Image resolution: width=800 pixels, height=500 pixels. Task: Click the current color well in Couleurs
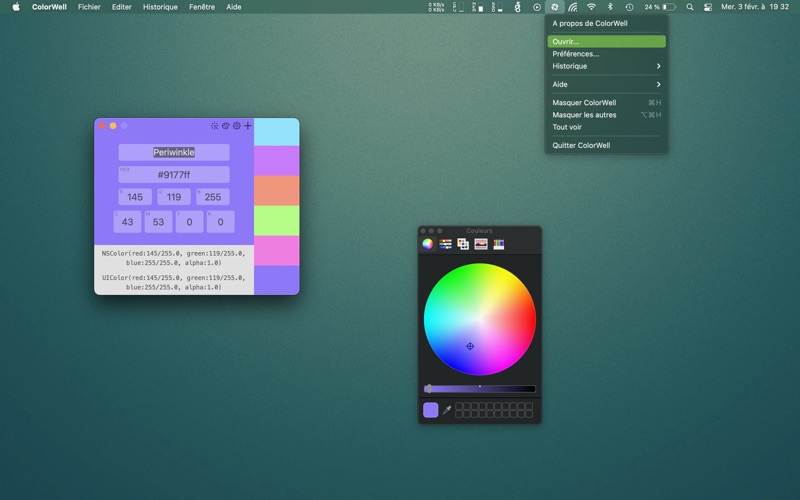pyautogui.click(x=431, y=410)
